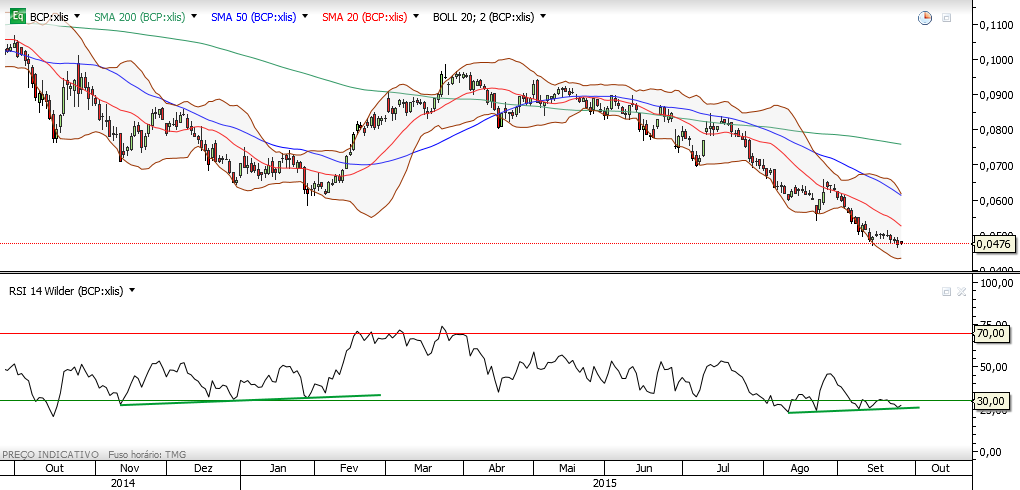Click the Nov month label on time axis

click(x=131, y=469)
